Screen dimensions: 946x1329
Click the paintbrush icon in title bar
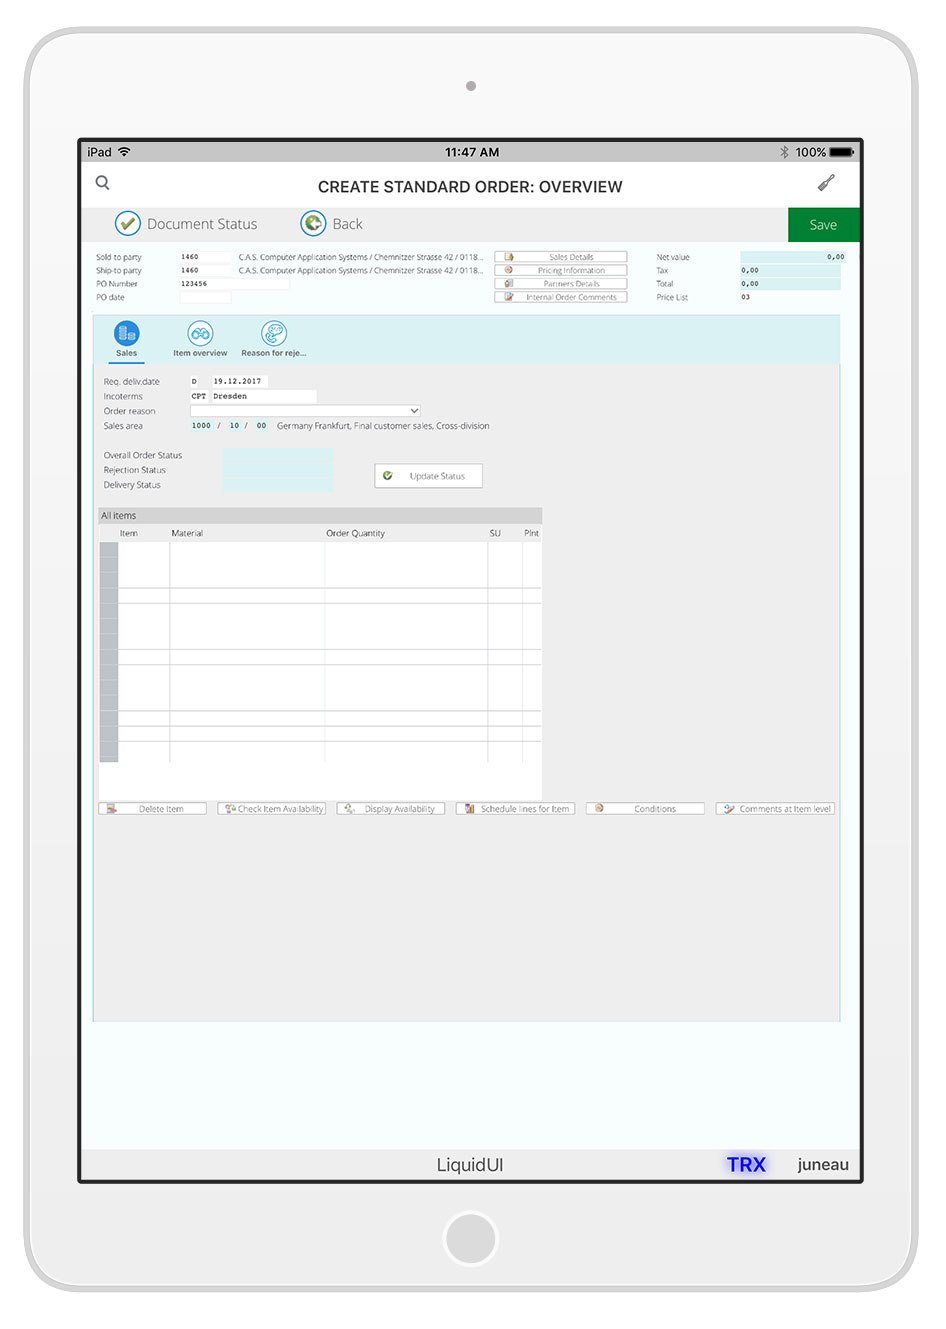click(x=826, y=183)
